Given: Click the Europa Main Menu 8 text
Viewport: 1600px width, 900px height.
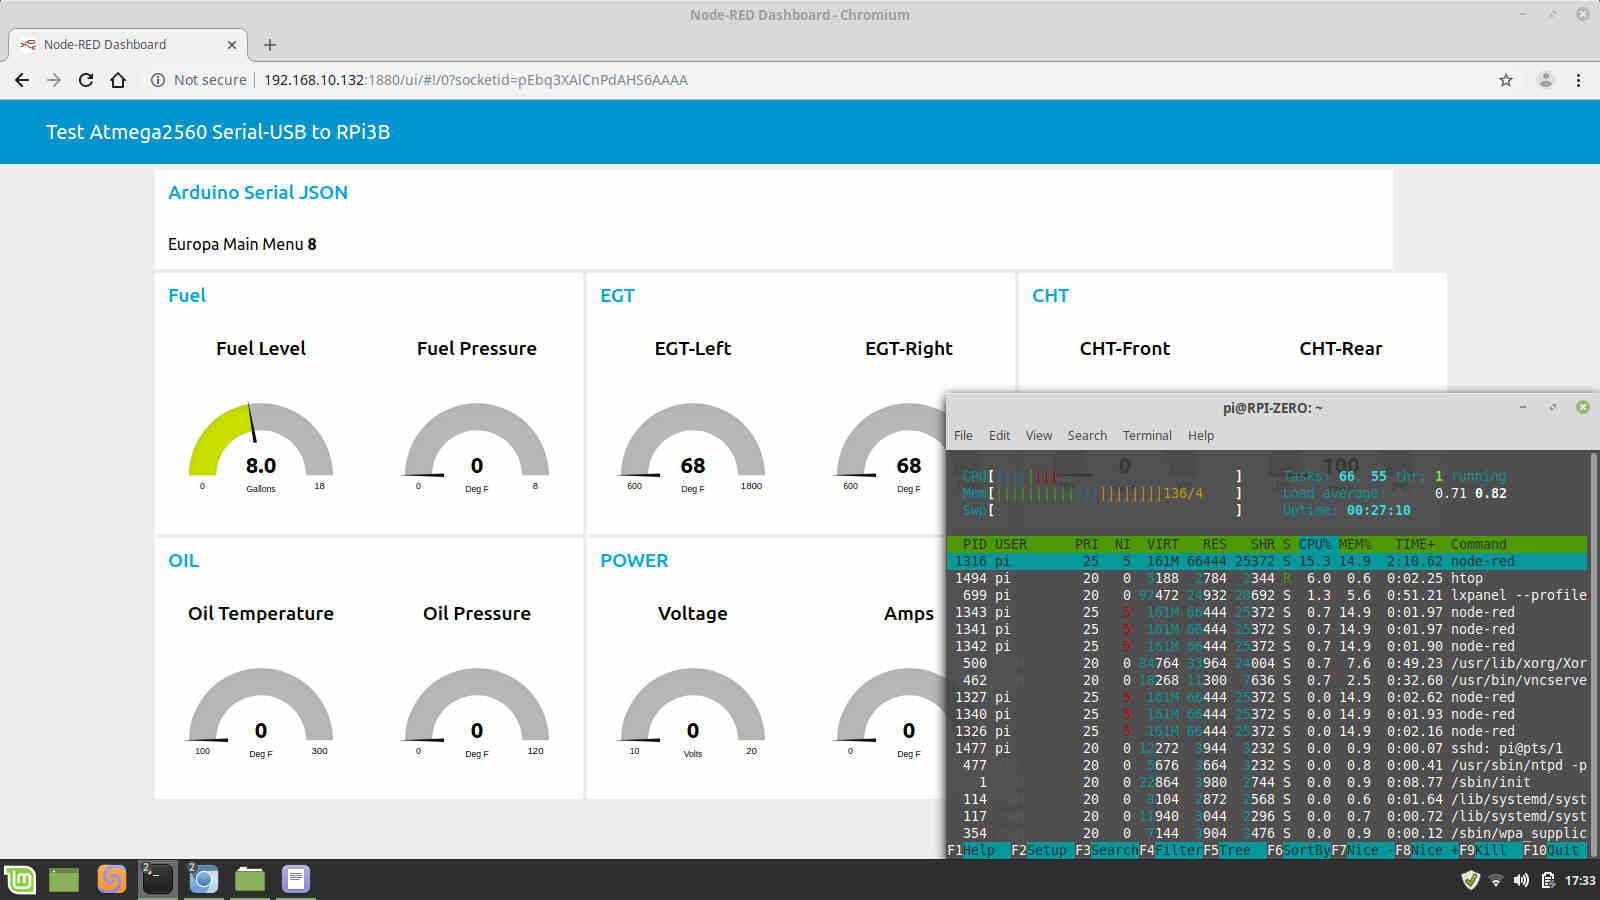Looking at the screenshot, I should 242,244.
